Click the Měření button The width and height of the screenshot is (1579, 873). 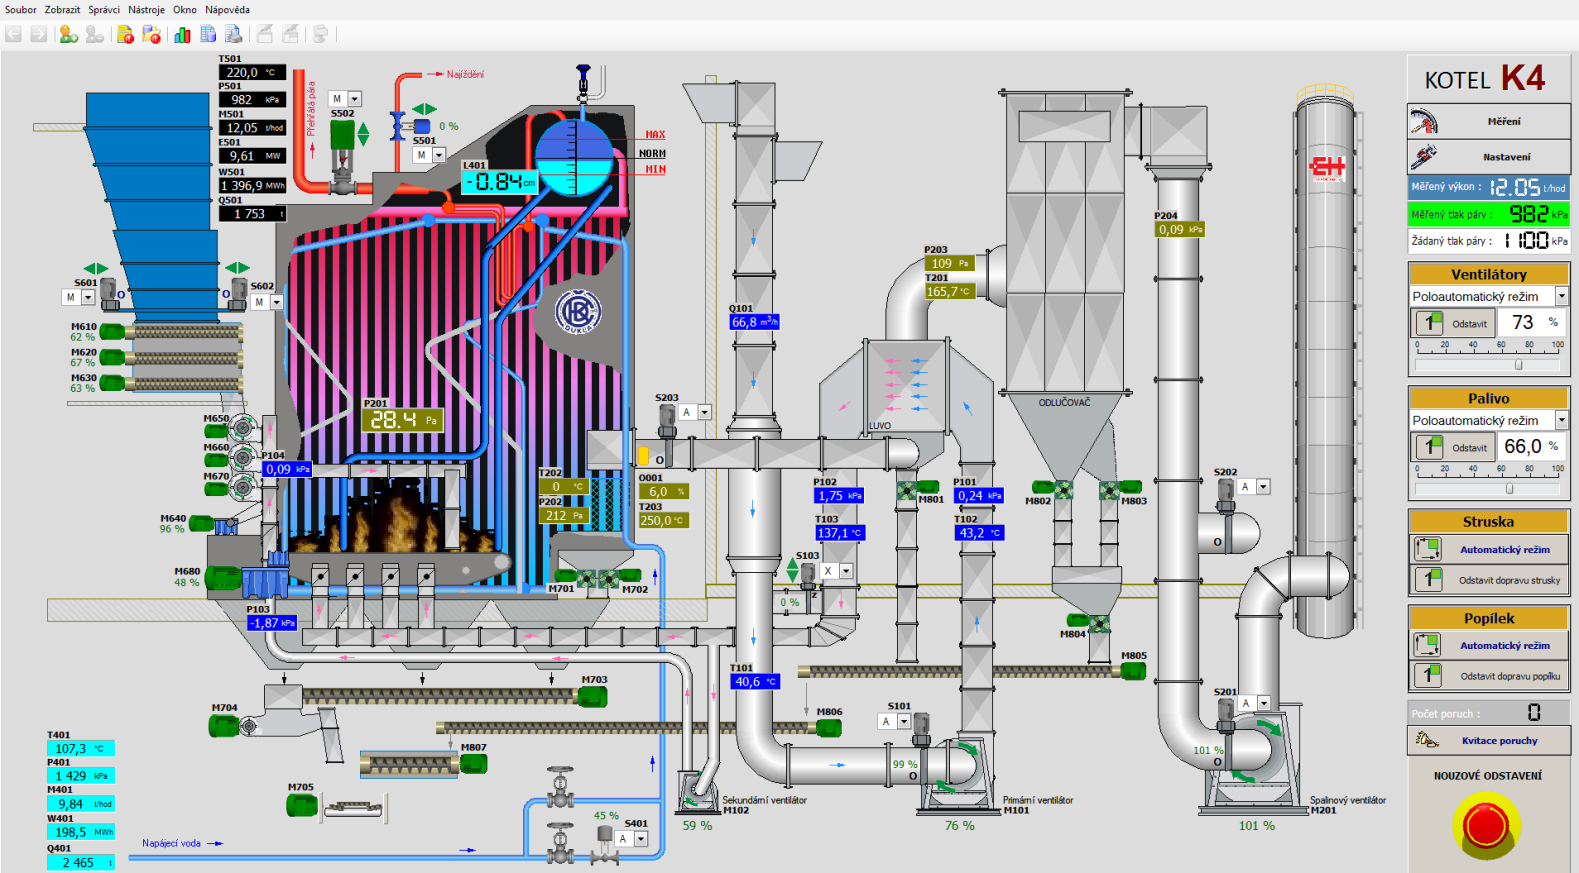1488,121
